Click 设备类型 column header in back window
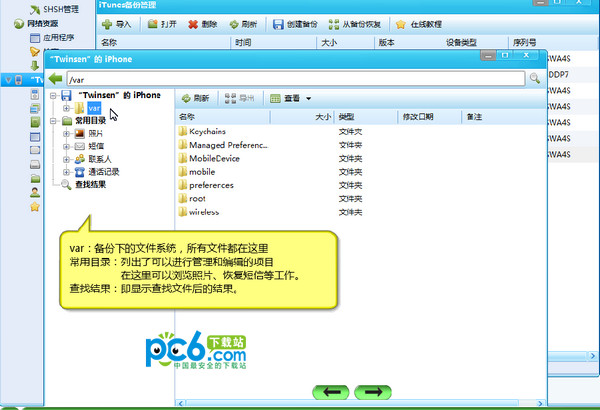Image resolution: width=600 pixels, height=410 pixels. 461,42
